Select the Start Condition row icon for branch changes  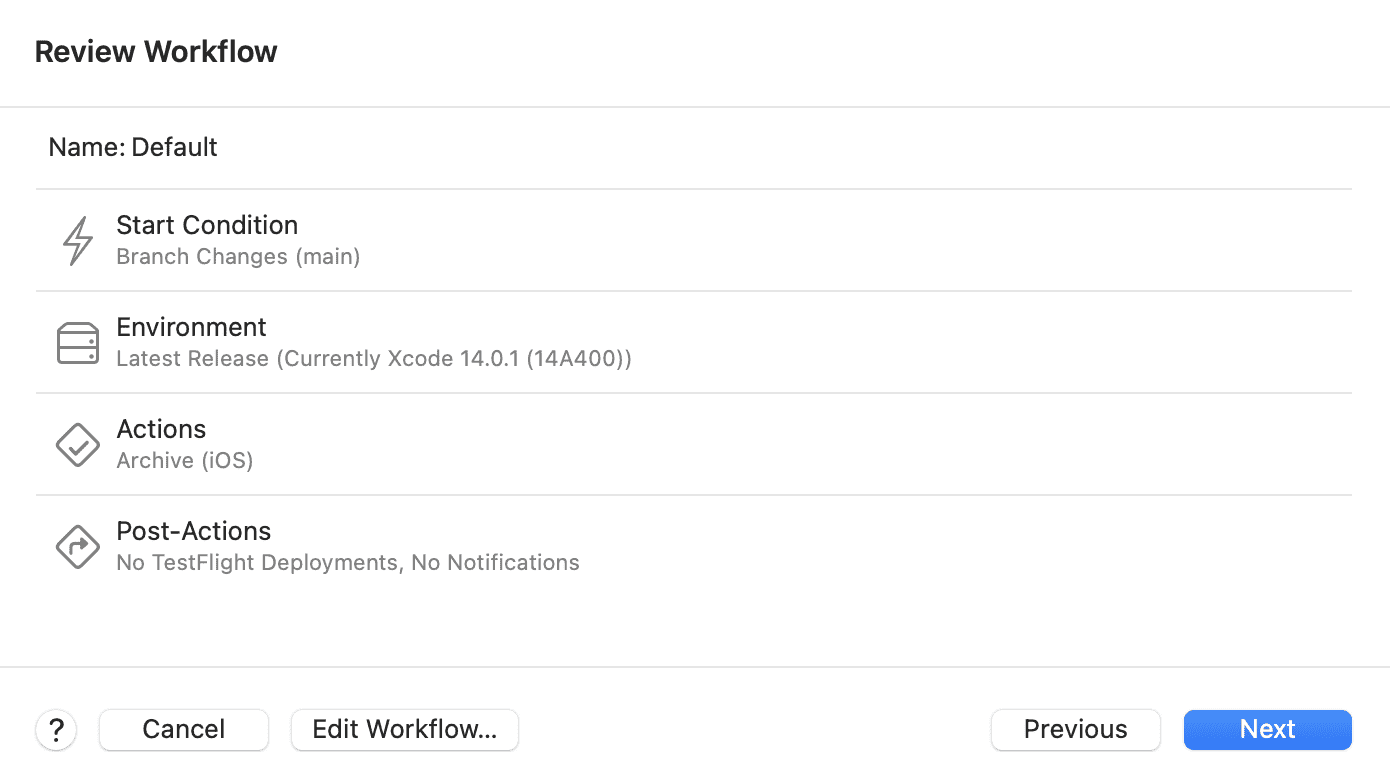click(77, 240)
